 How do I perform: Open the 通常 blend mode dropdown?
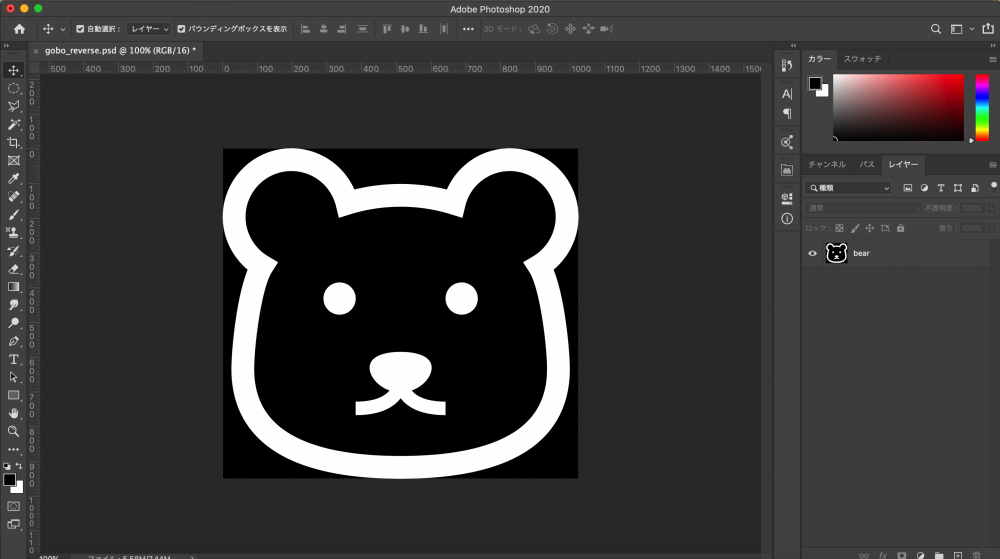click(863, 208)
